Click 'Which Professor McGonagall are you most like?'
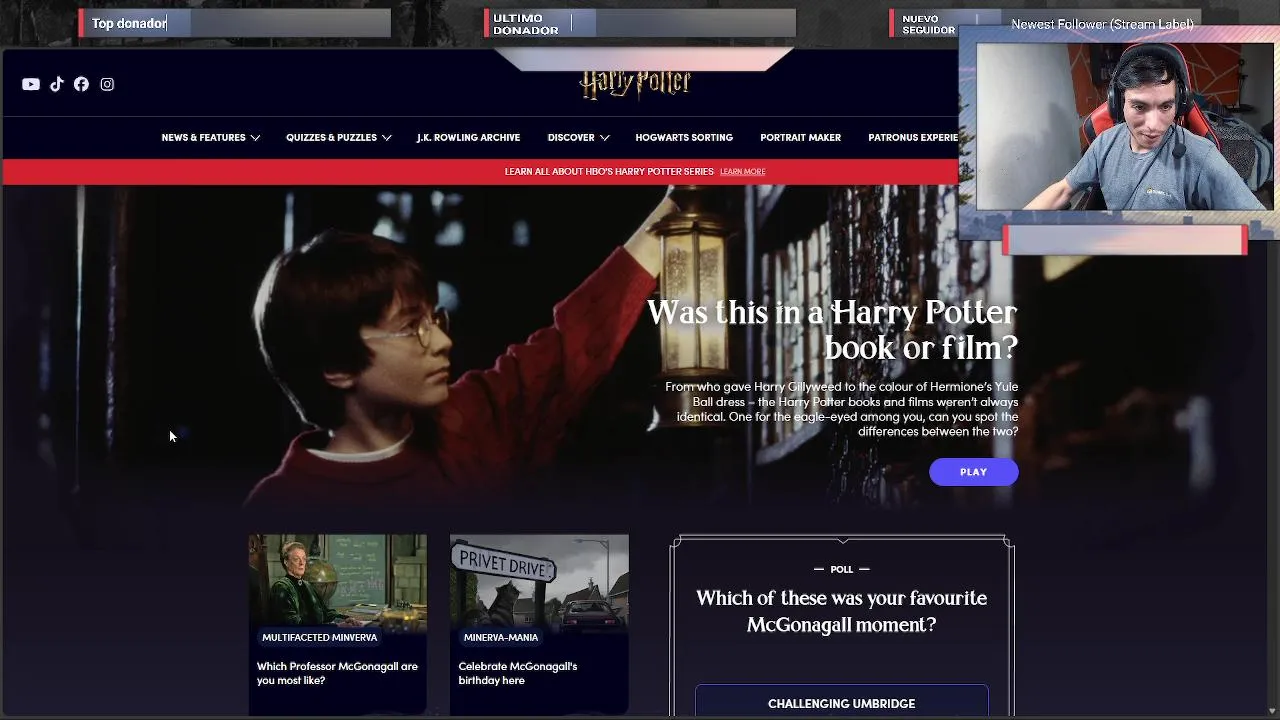The image size is (1280, 720). pyautogui.click(x=337, y=673)
